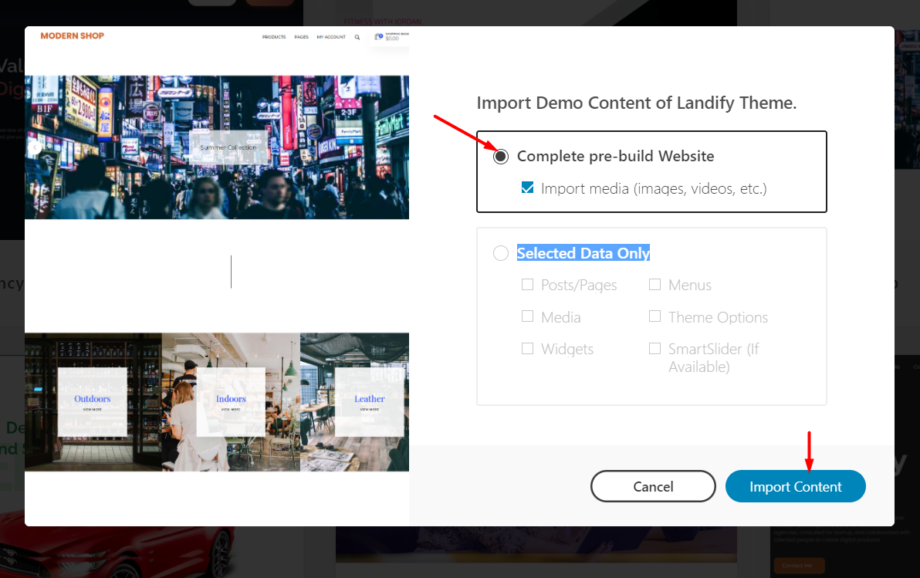
Task: Check the Theme Options option
Action: click(x=655, y=317)
